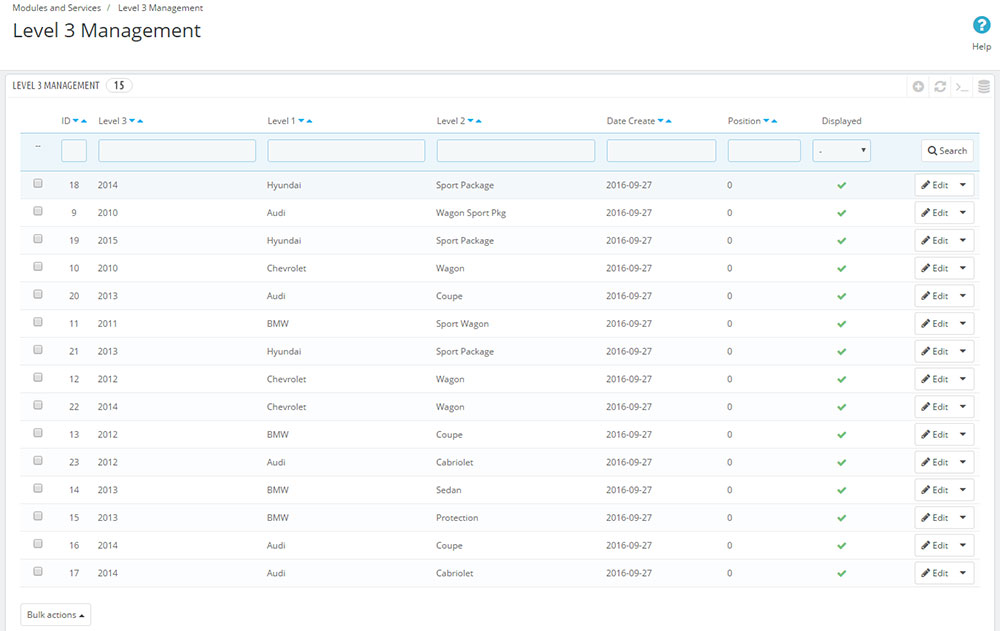Edit the ID 16 Audi Coupe record
This screenshot has height=631, width=1000.
point(934,546)
